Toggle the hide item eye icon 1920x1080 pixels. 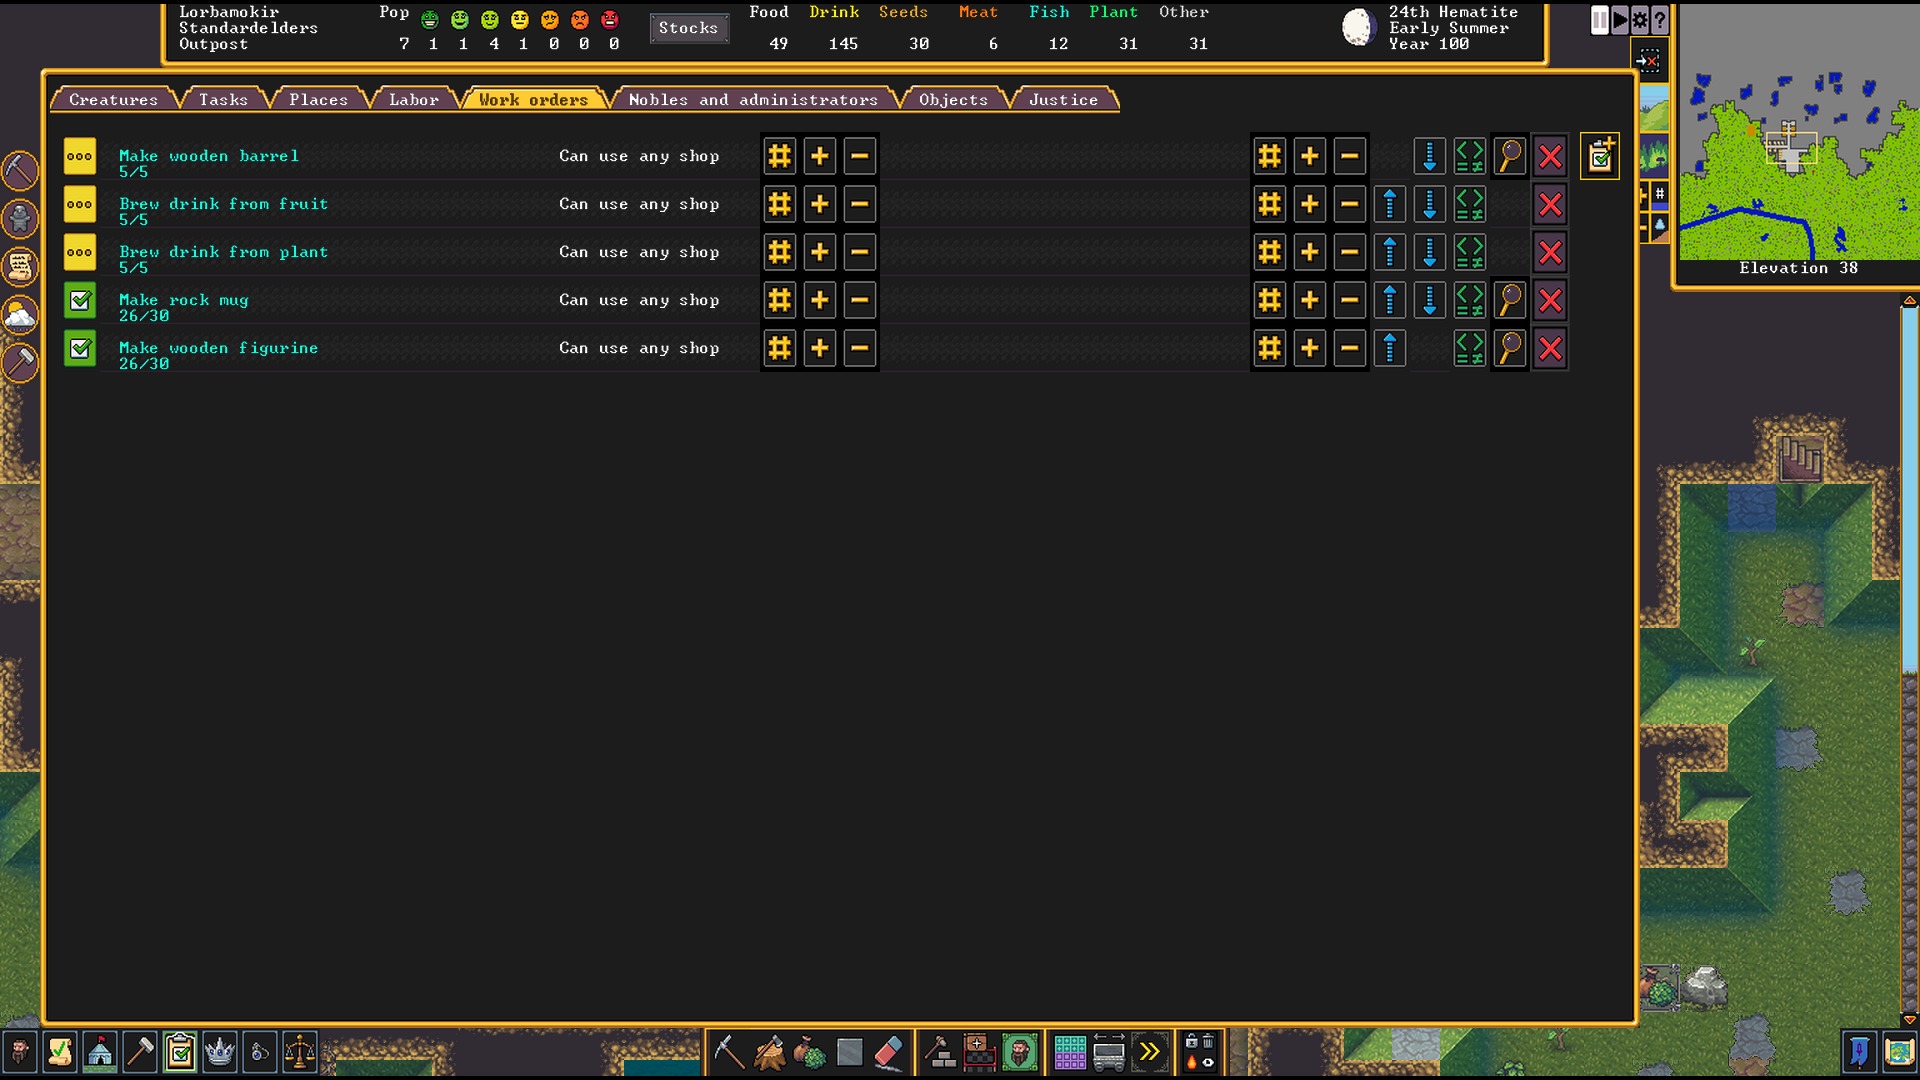(x=1208, y=1062)
